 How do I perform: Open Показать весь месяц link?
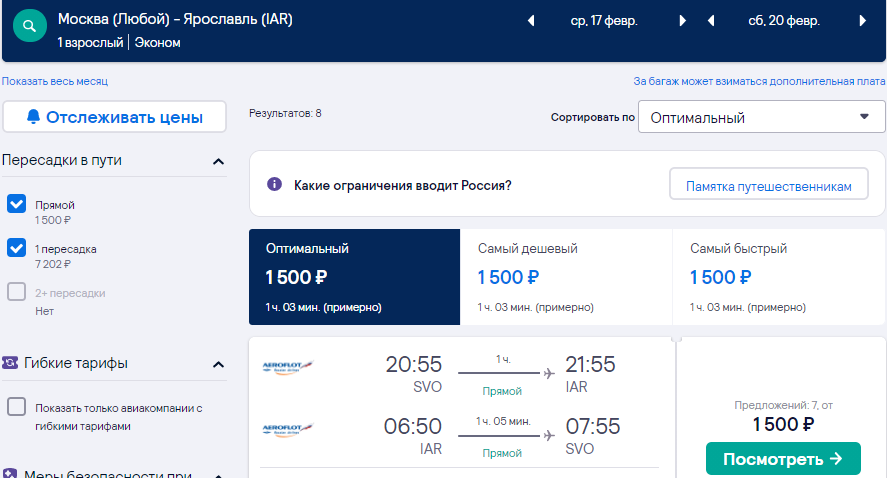55,81
